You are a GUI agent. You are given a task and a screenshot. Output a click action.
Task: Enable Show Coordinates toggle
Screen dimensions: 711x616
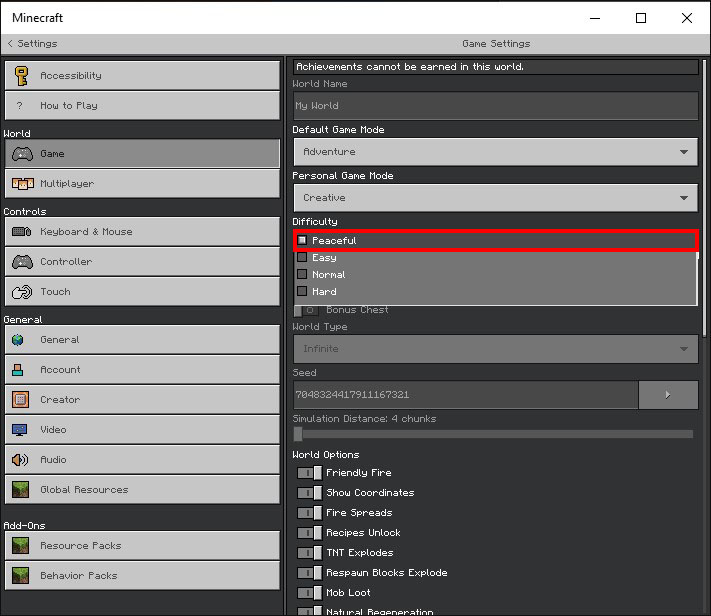[309, 493]
